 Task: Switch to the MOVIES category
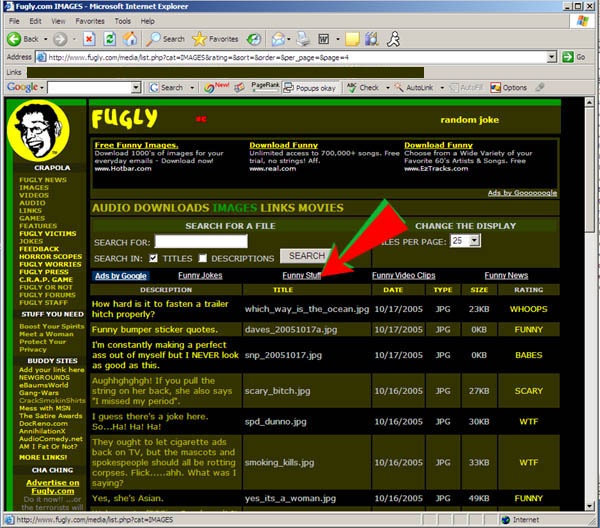coord(321,208)
